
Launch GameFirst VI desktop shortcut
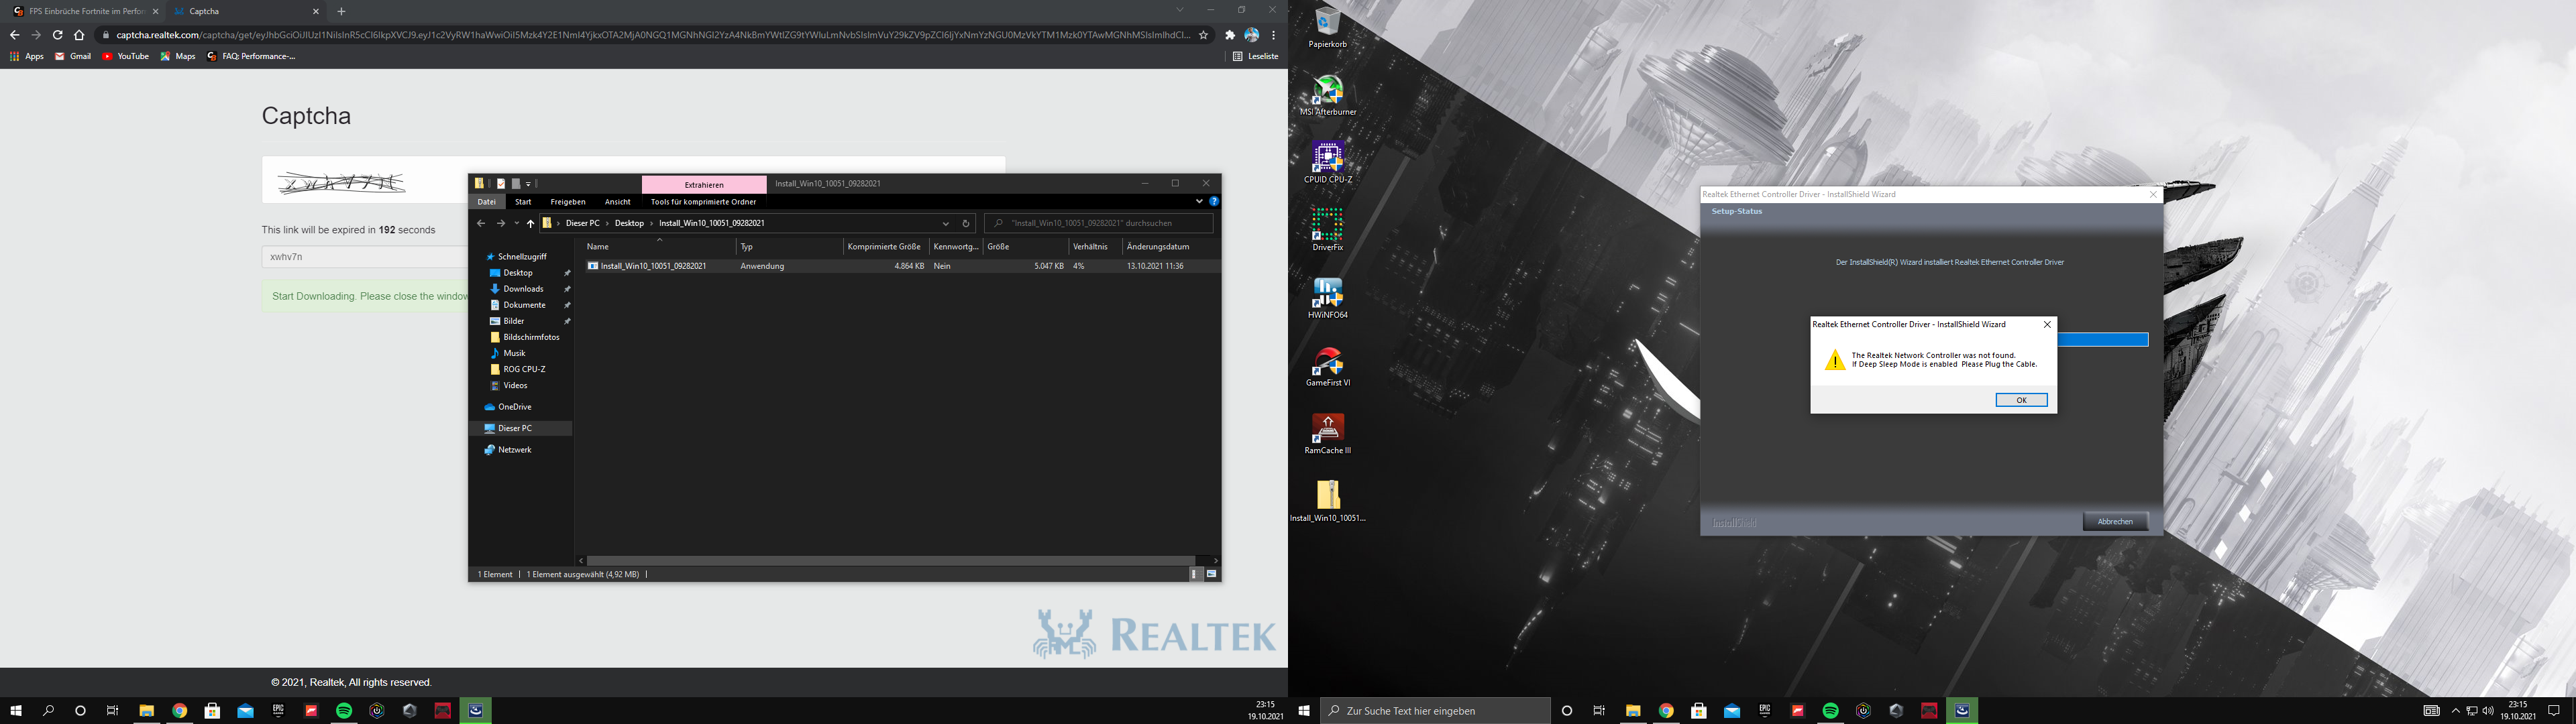pyautogui.click(x=1328, y=362)
